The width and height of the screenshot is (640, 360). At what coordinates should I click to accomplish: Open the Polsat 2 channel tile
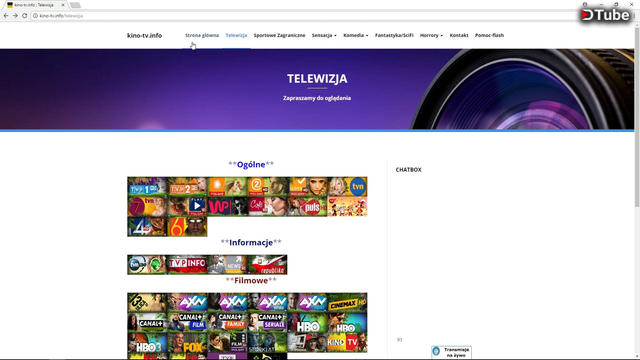pos(267,187)
